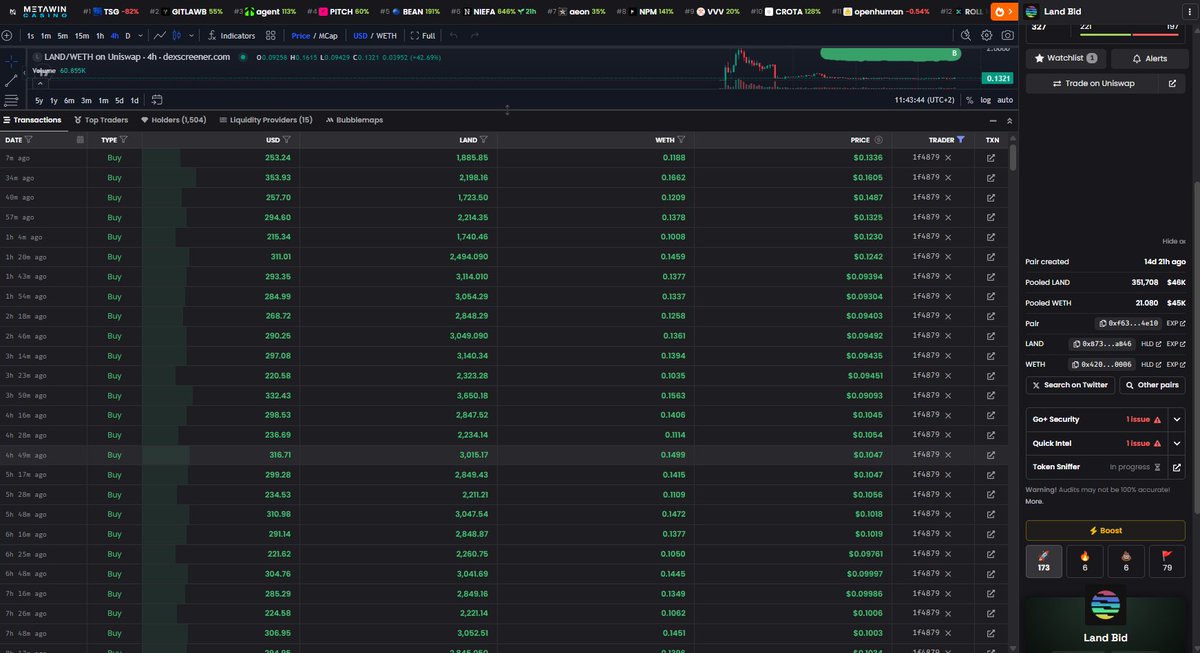Collapse the volume indicator legend arrow
Image resolution: width=1200 pixels, height=653 pixels.
40,84
